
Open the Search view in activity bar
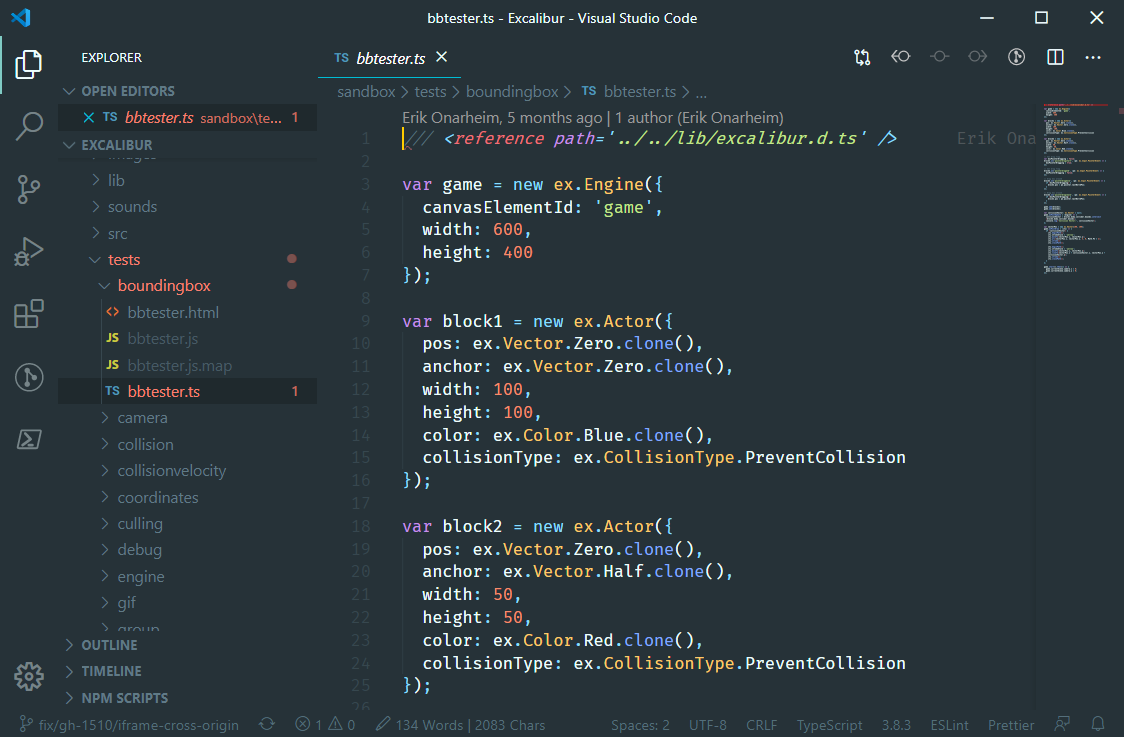(29, 126)
